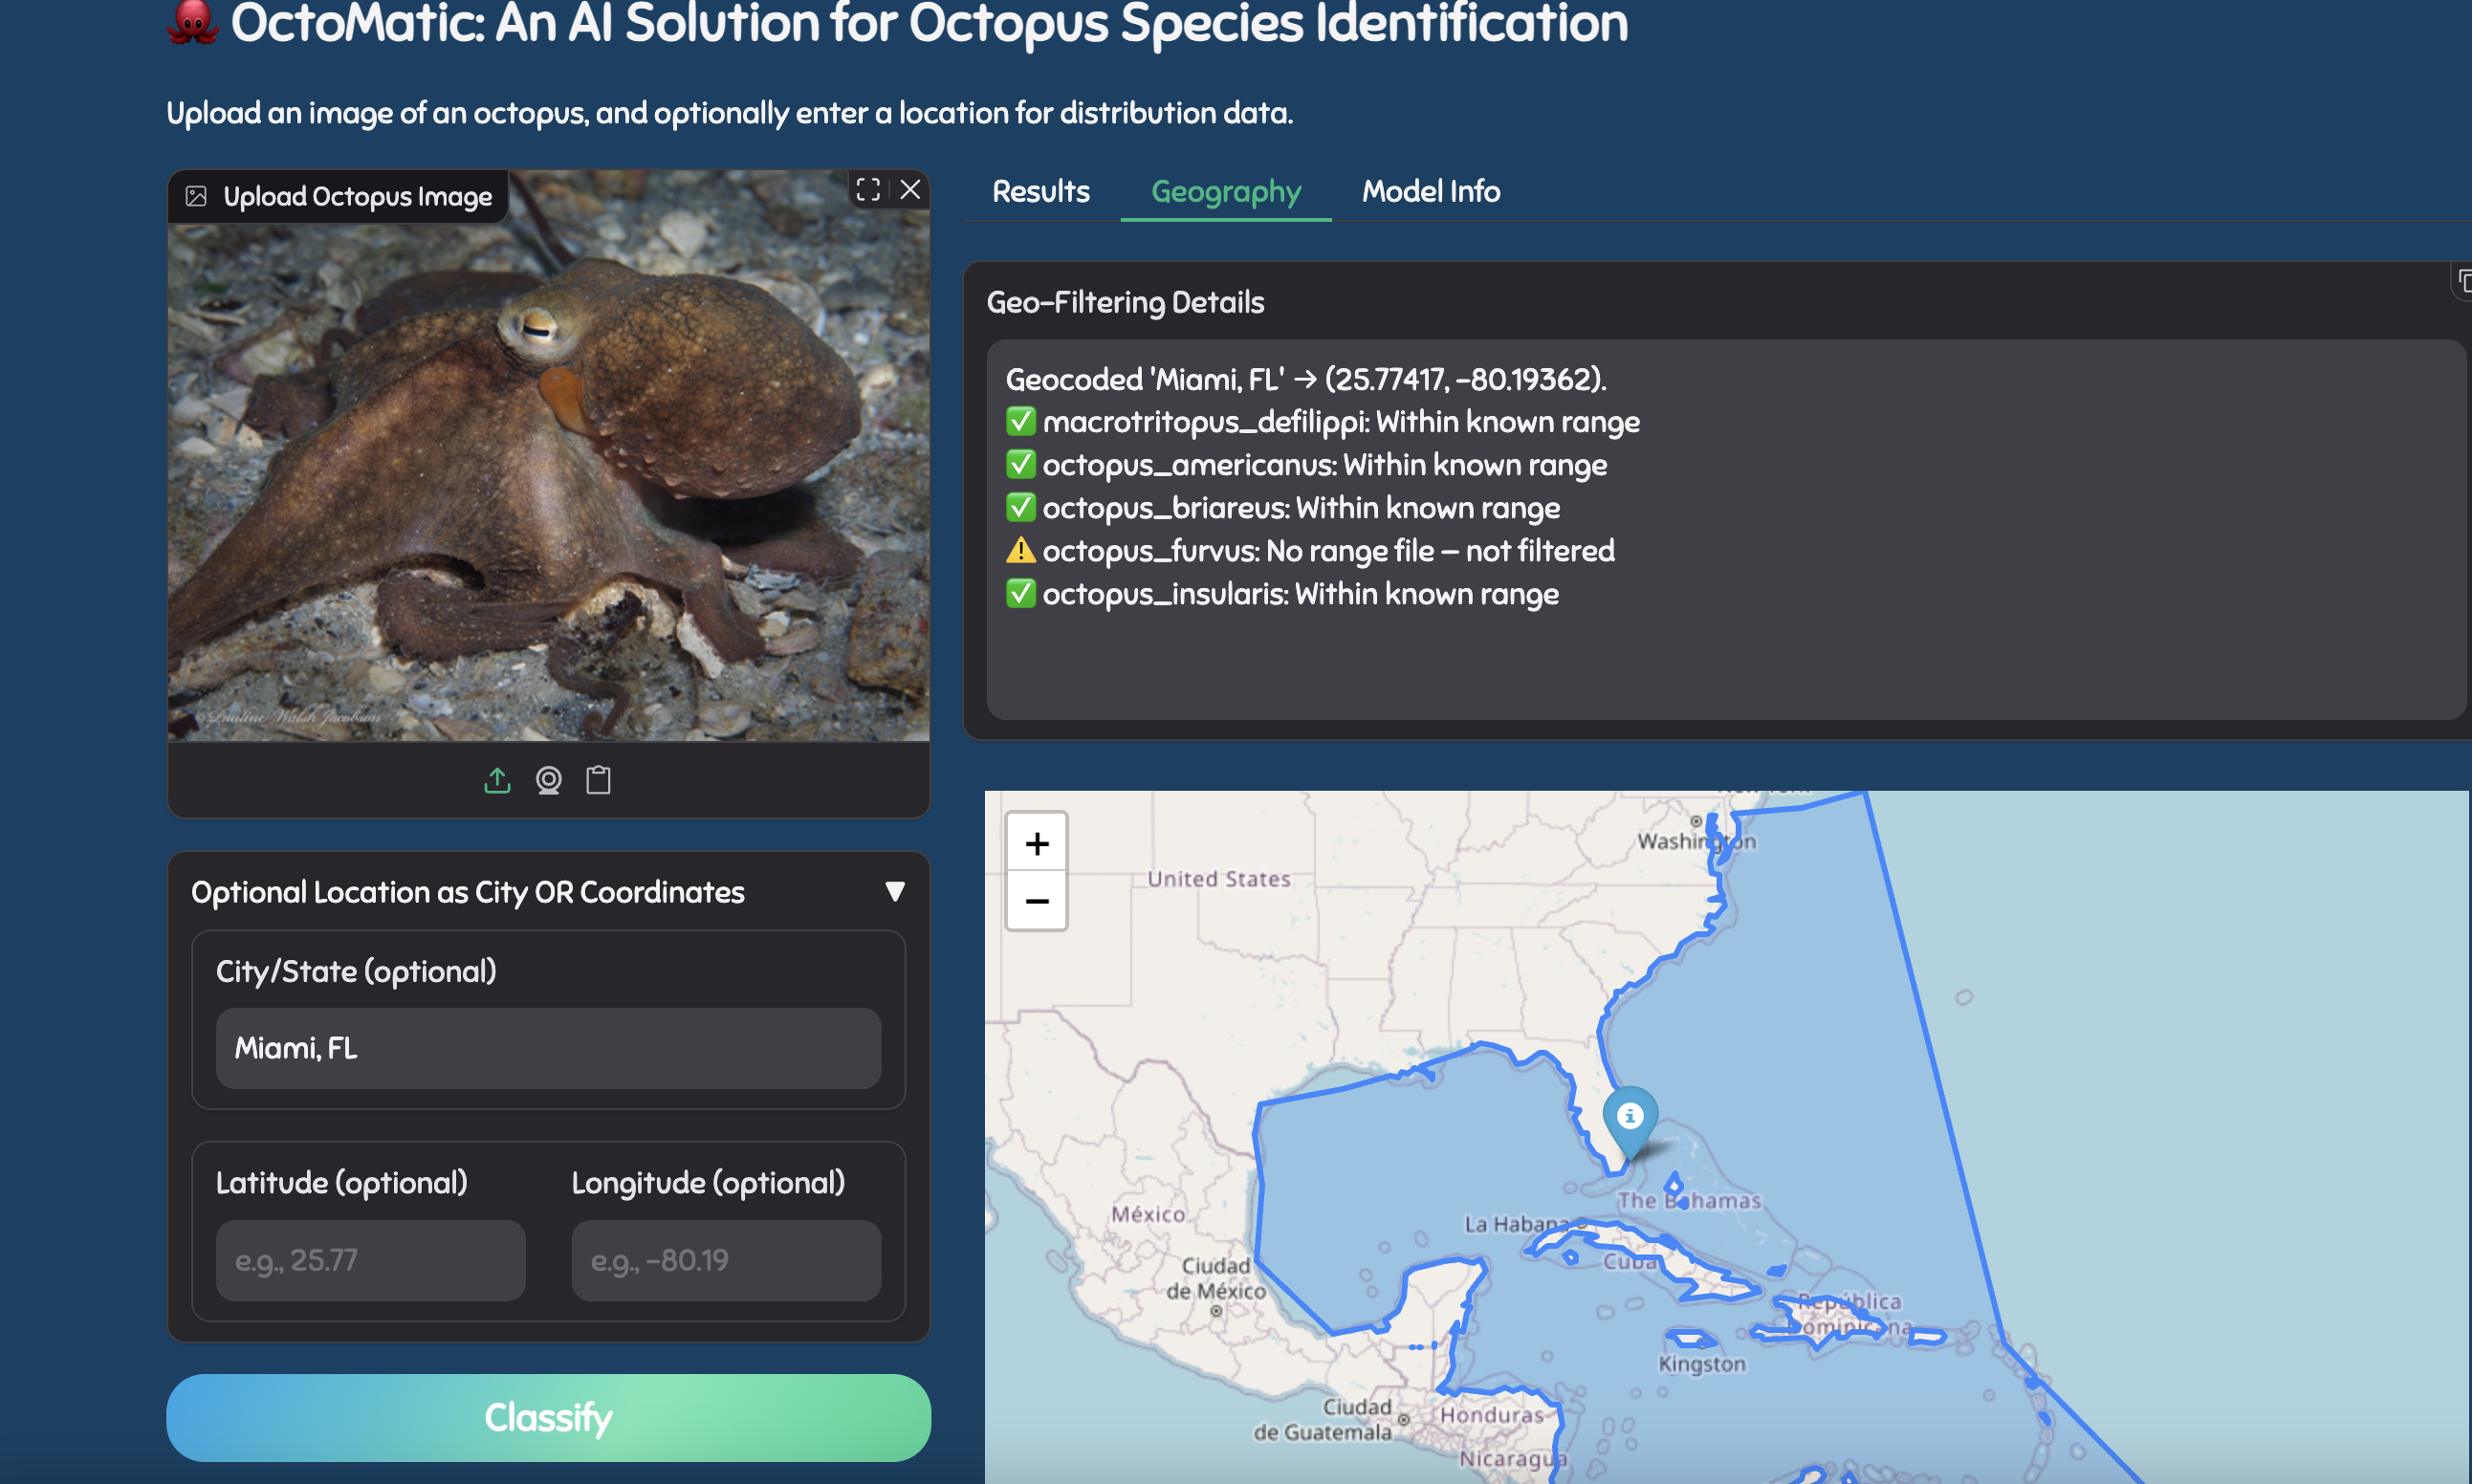Click the City/State input with Miami, FL

(548, 1048)
